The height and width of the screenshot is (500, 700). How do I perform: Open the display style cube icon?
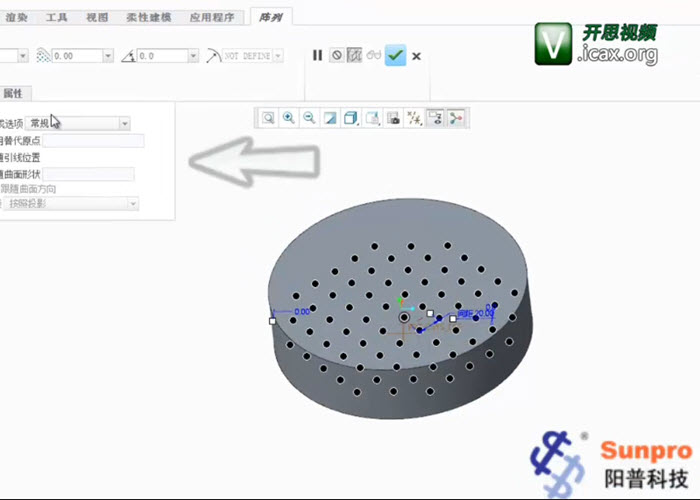(x=351, y=118)
